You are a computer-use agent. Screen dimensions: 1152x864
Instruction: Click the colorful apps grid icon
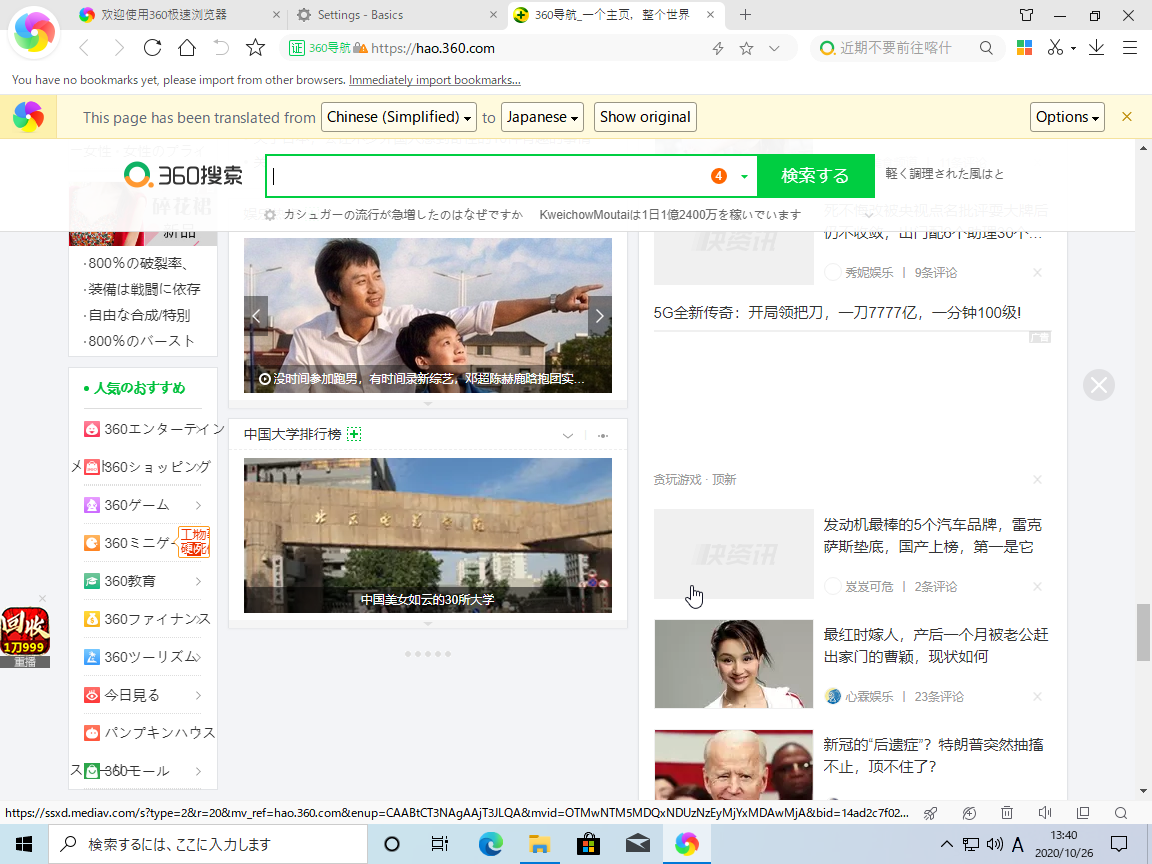(x=1024, y=48)
